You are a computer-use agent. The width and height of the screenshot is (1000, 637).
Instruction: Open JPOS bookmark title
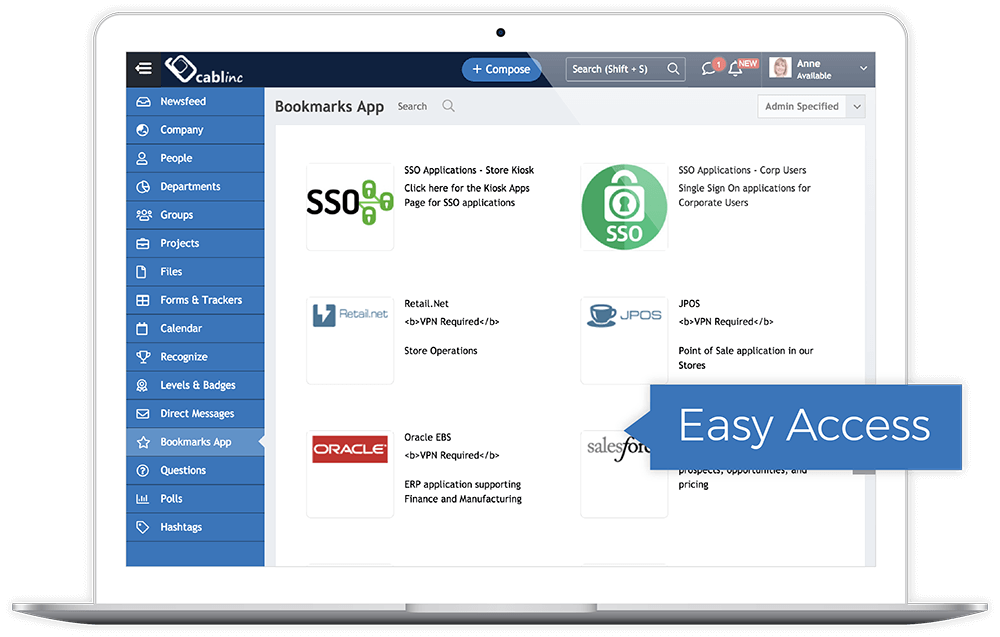point(689,304)
